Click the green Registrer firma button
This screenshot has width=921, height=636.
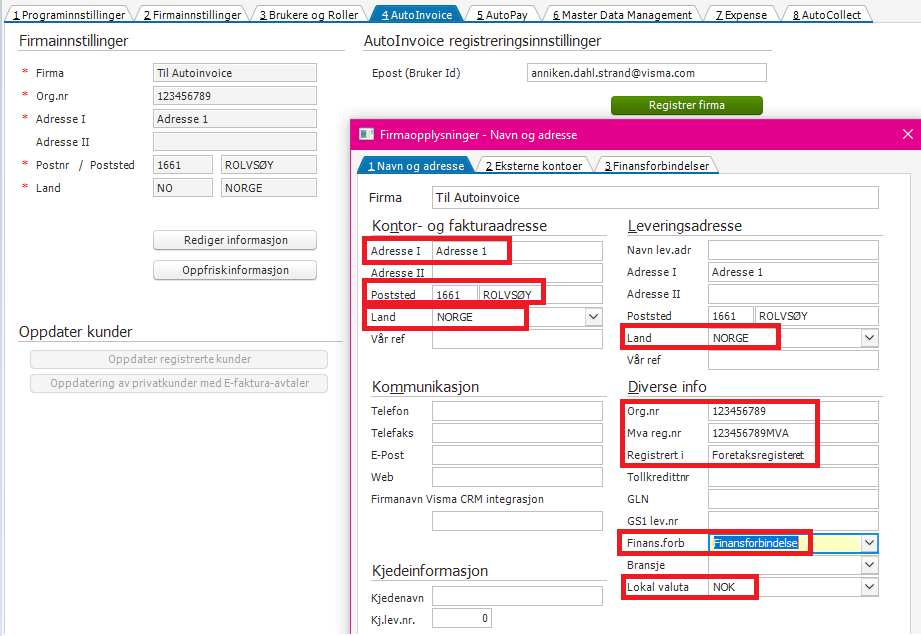(686, 105)
